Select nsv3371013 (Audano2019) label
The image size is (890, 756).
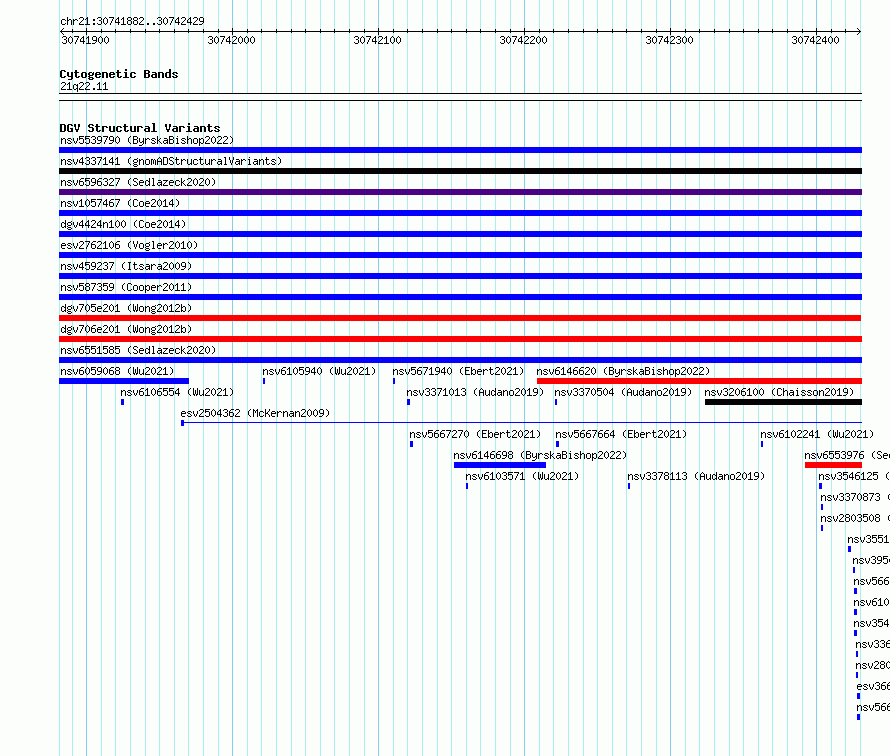(x=475, y=392)
